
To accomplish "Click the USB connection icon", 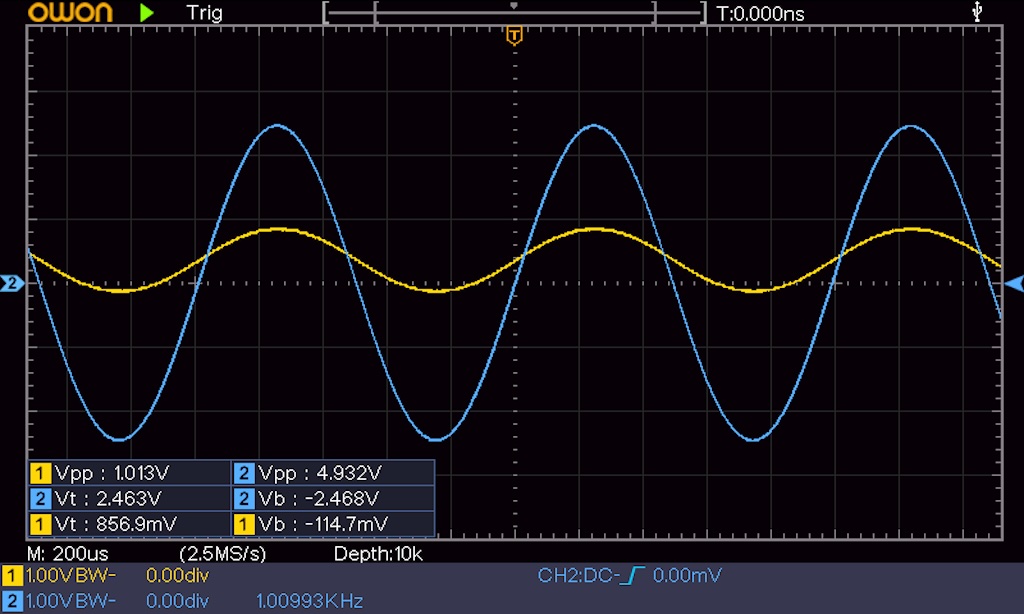I will 977,12.
